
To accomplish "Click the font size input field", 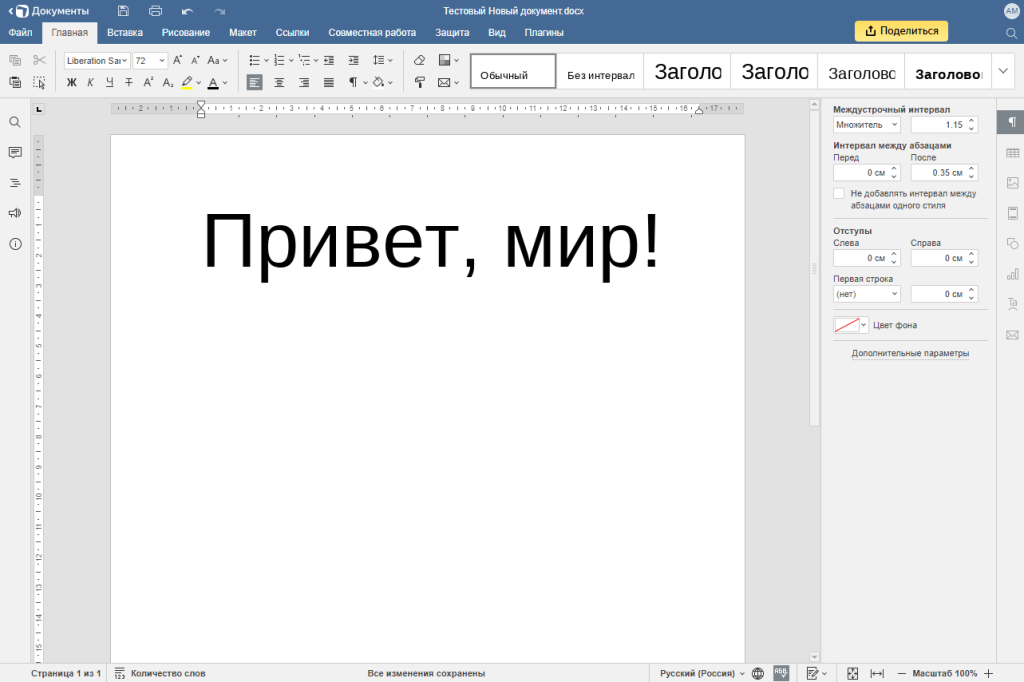I will 145,60.
